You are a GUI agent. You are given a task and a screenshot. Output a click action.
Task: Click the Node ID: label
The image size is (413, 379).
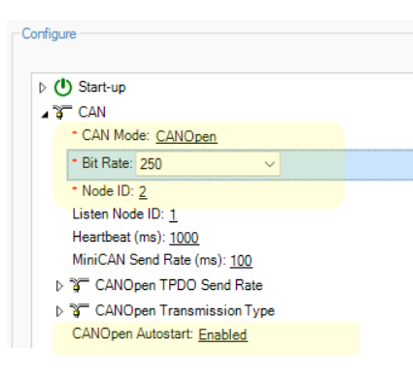pos(108,191)
